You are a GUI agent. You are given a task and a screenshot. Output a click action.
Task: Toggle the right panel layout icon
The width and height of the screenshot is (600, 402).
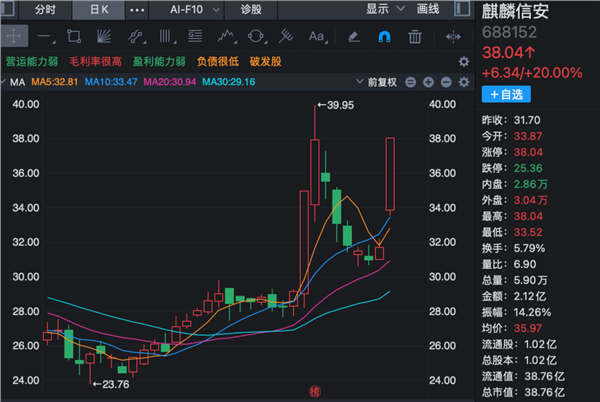click(462, 8)
